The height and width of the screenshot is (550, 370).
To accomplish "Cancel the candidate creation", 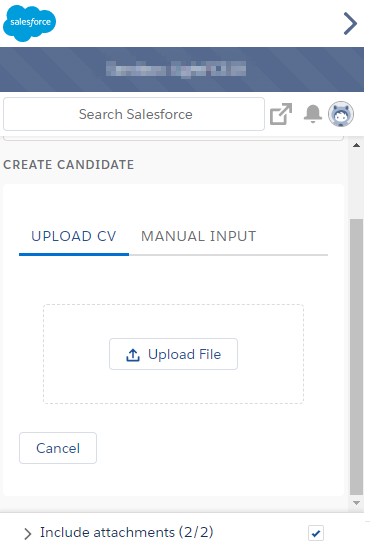I will click(58, 448).
